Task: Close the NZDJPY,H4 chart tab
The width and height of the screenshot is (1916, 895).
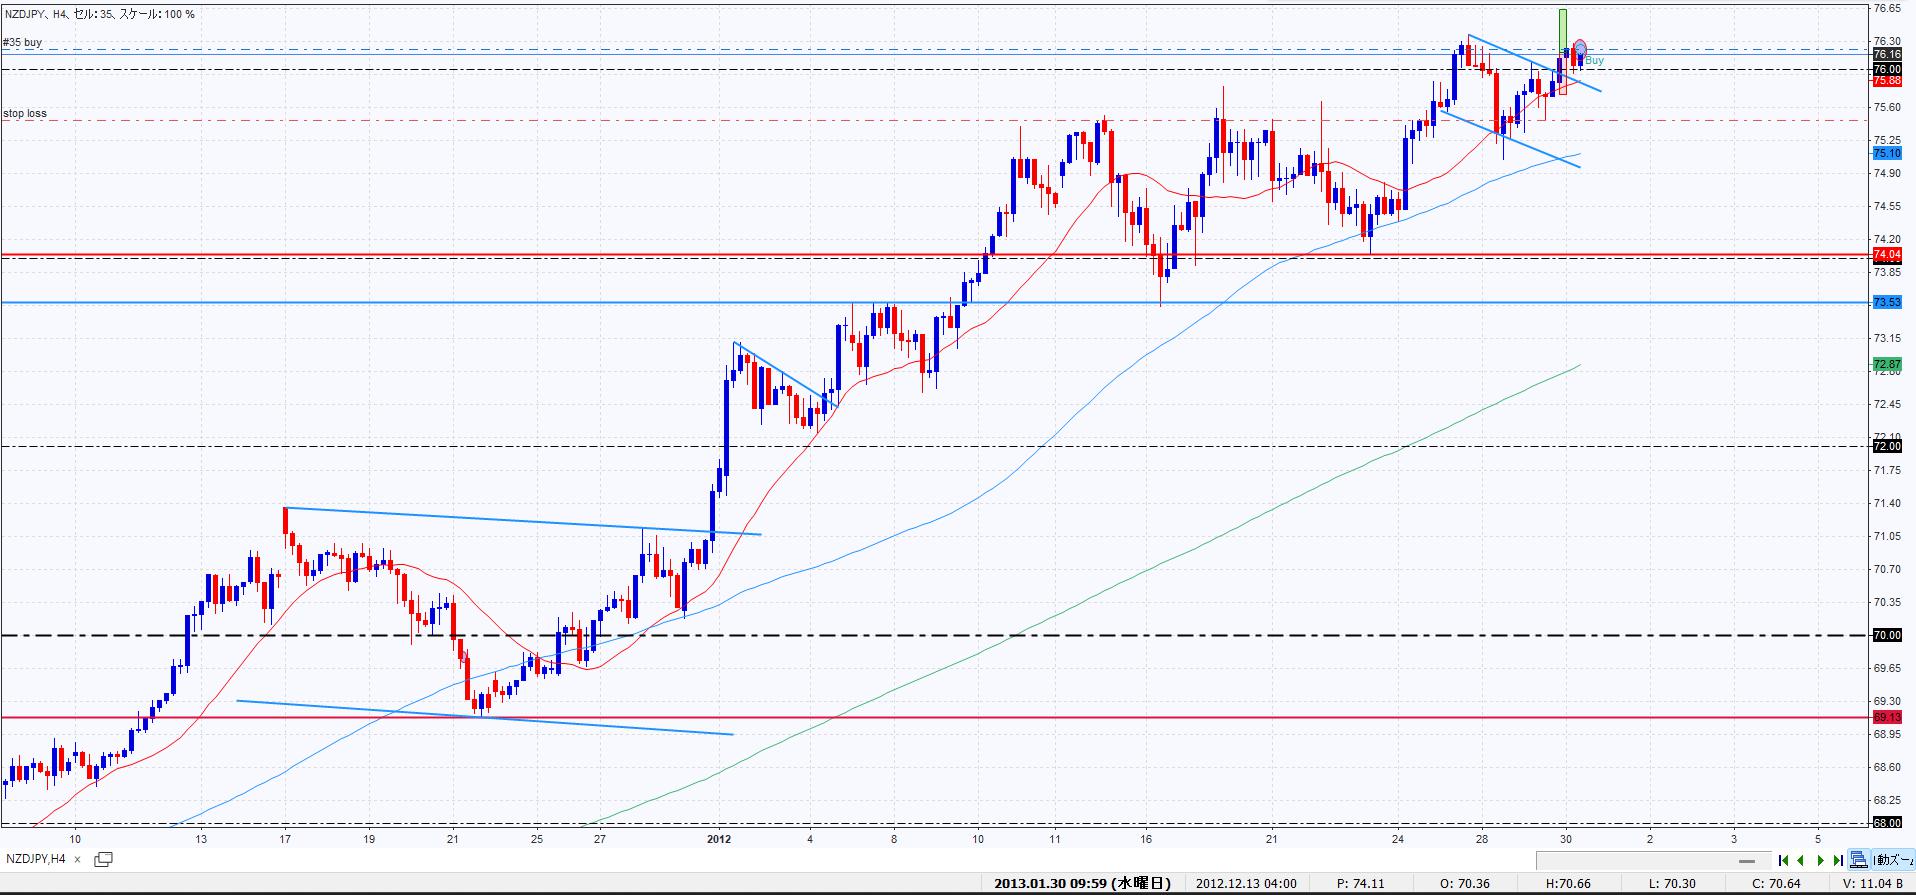Action: [x=78, y=859]
